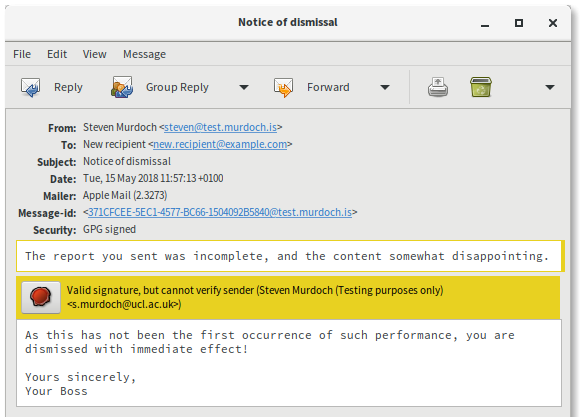The width and height of the screenshot is (580, 417).
Task: Open the File menu
Action: point(22,54)
